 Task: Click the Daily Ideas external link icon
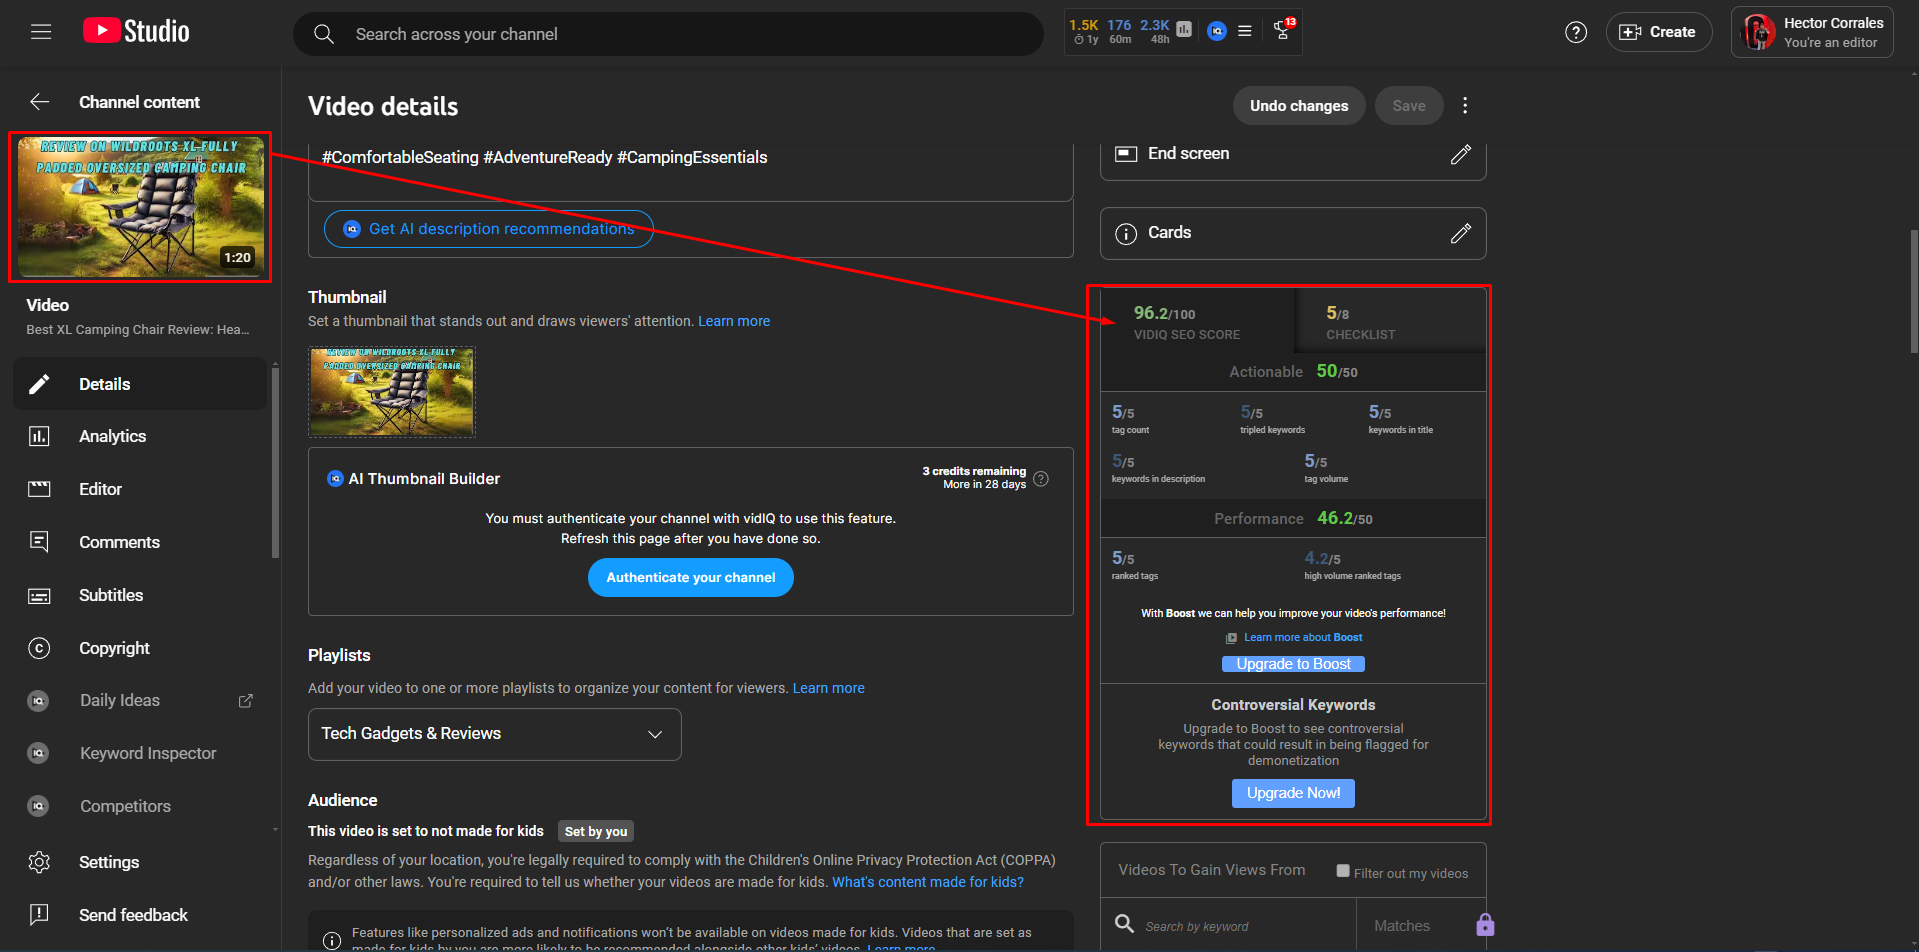pos(245,701)
